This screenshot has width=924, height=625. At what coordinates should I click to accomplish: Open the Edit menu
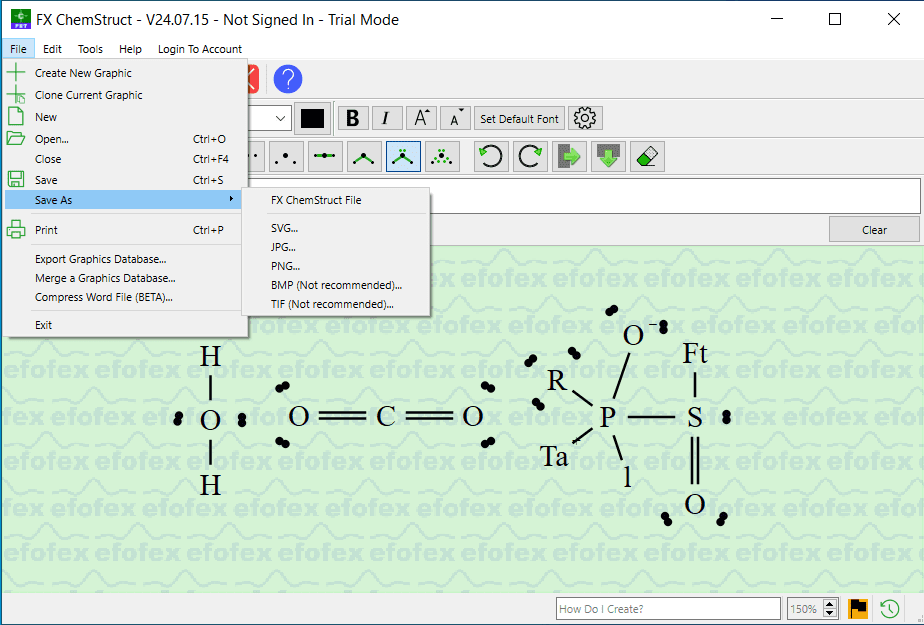click(x=52, y=49)
